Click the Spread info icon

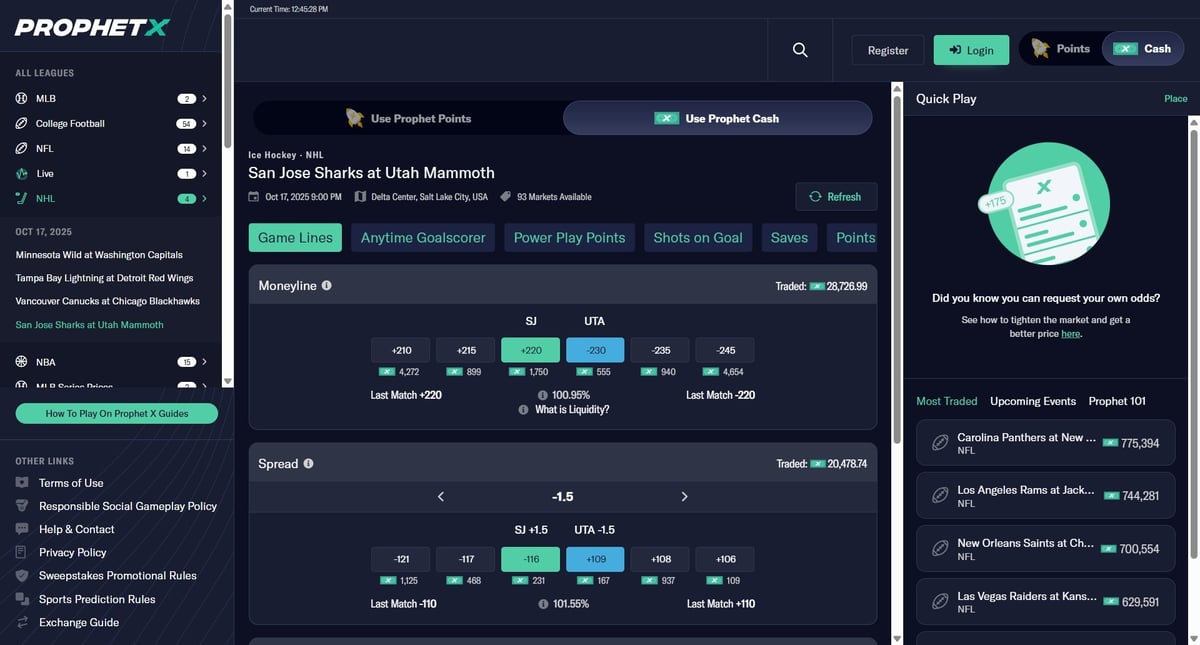[308, 464]
